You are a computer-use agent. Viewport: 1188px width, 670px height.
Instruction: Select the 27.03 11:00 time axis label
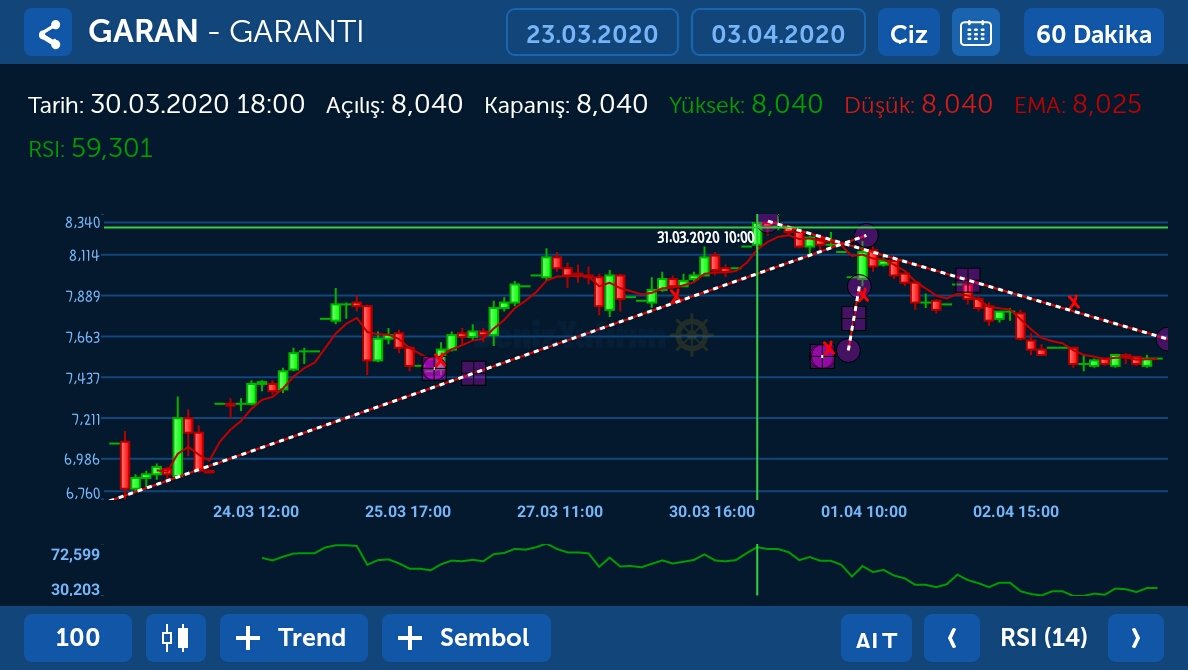pos(560,512)
